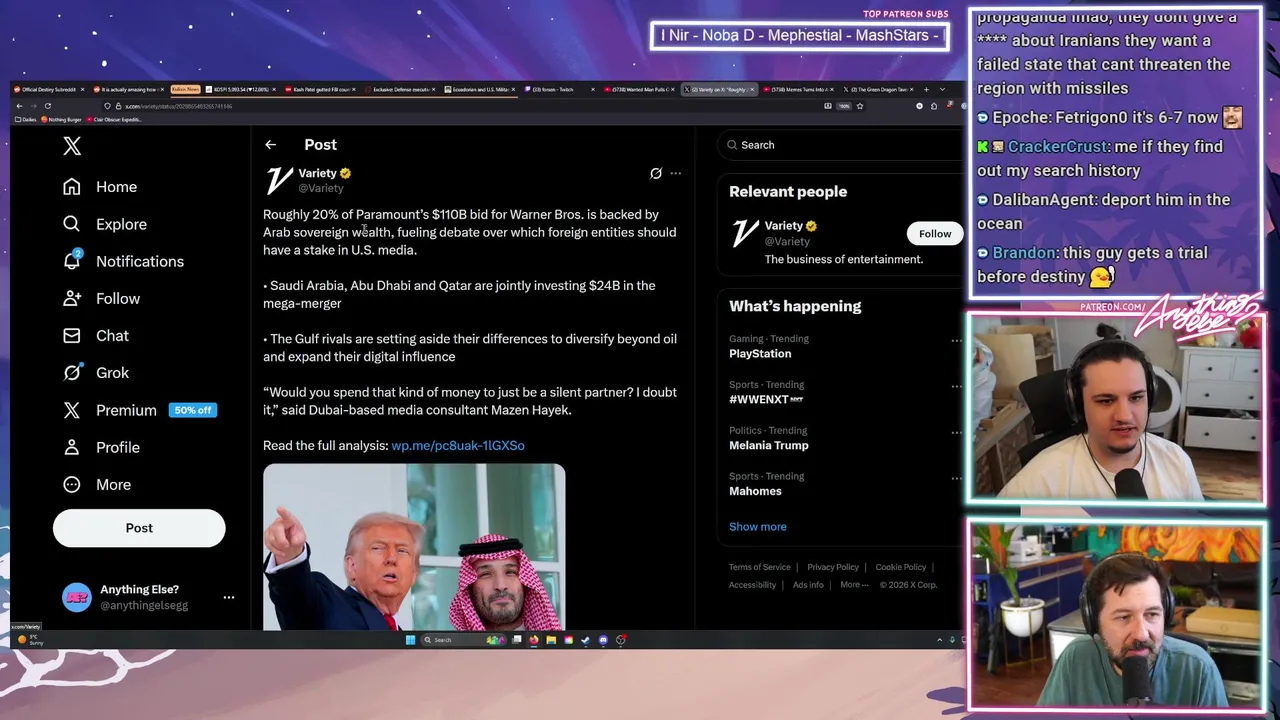This screenshot has height=720, width=1280.
Task: Open Premium 50% off item
Action: click(x=139, y=410)
